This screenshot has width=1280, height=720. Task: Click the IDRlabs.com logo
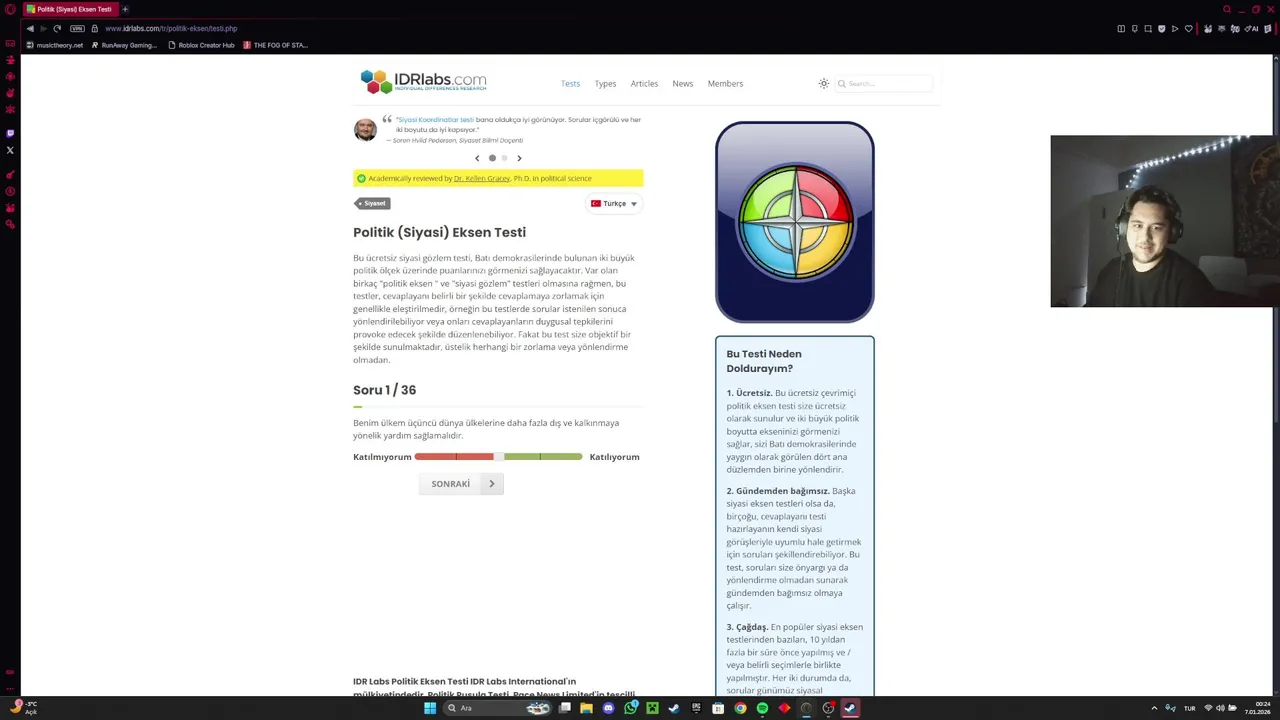tap(424, 81)
